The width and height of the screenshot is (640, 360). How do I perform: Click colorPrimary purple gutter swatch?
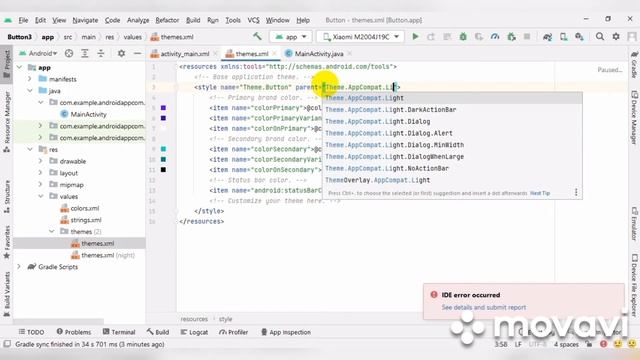(x=163, y=108)
